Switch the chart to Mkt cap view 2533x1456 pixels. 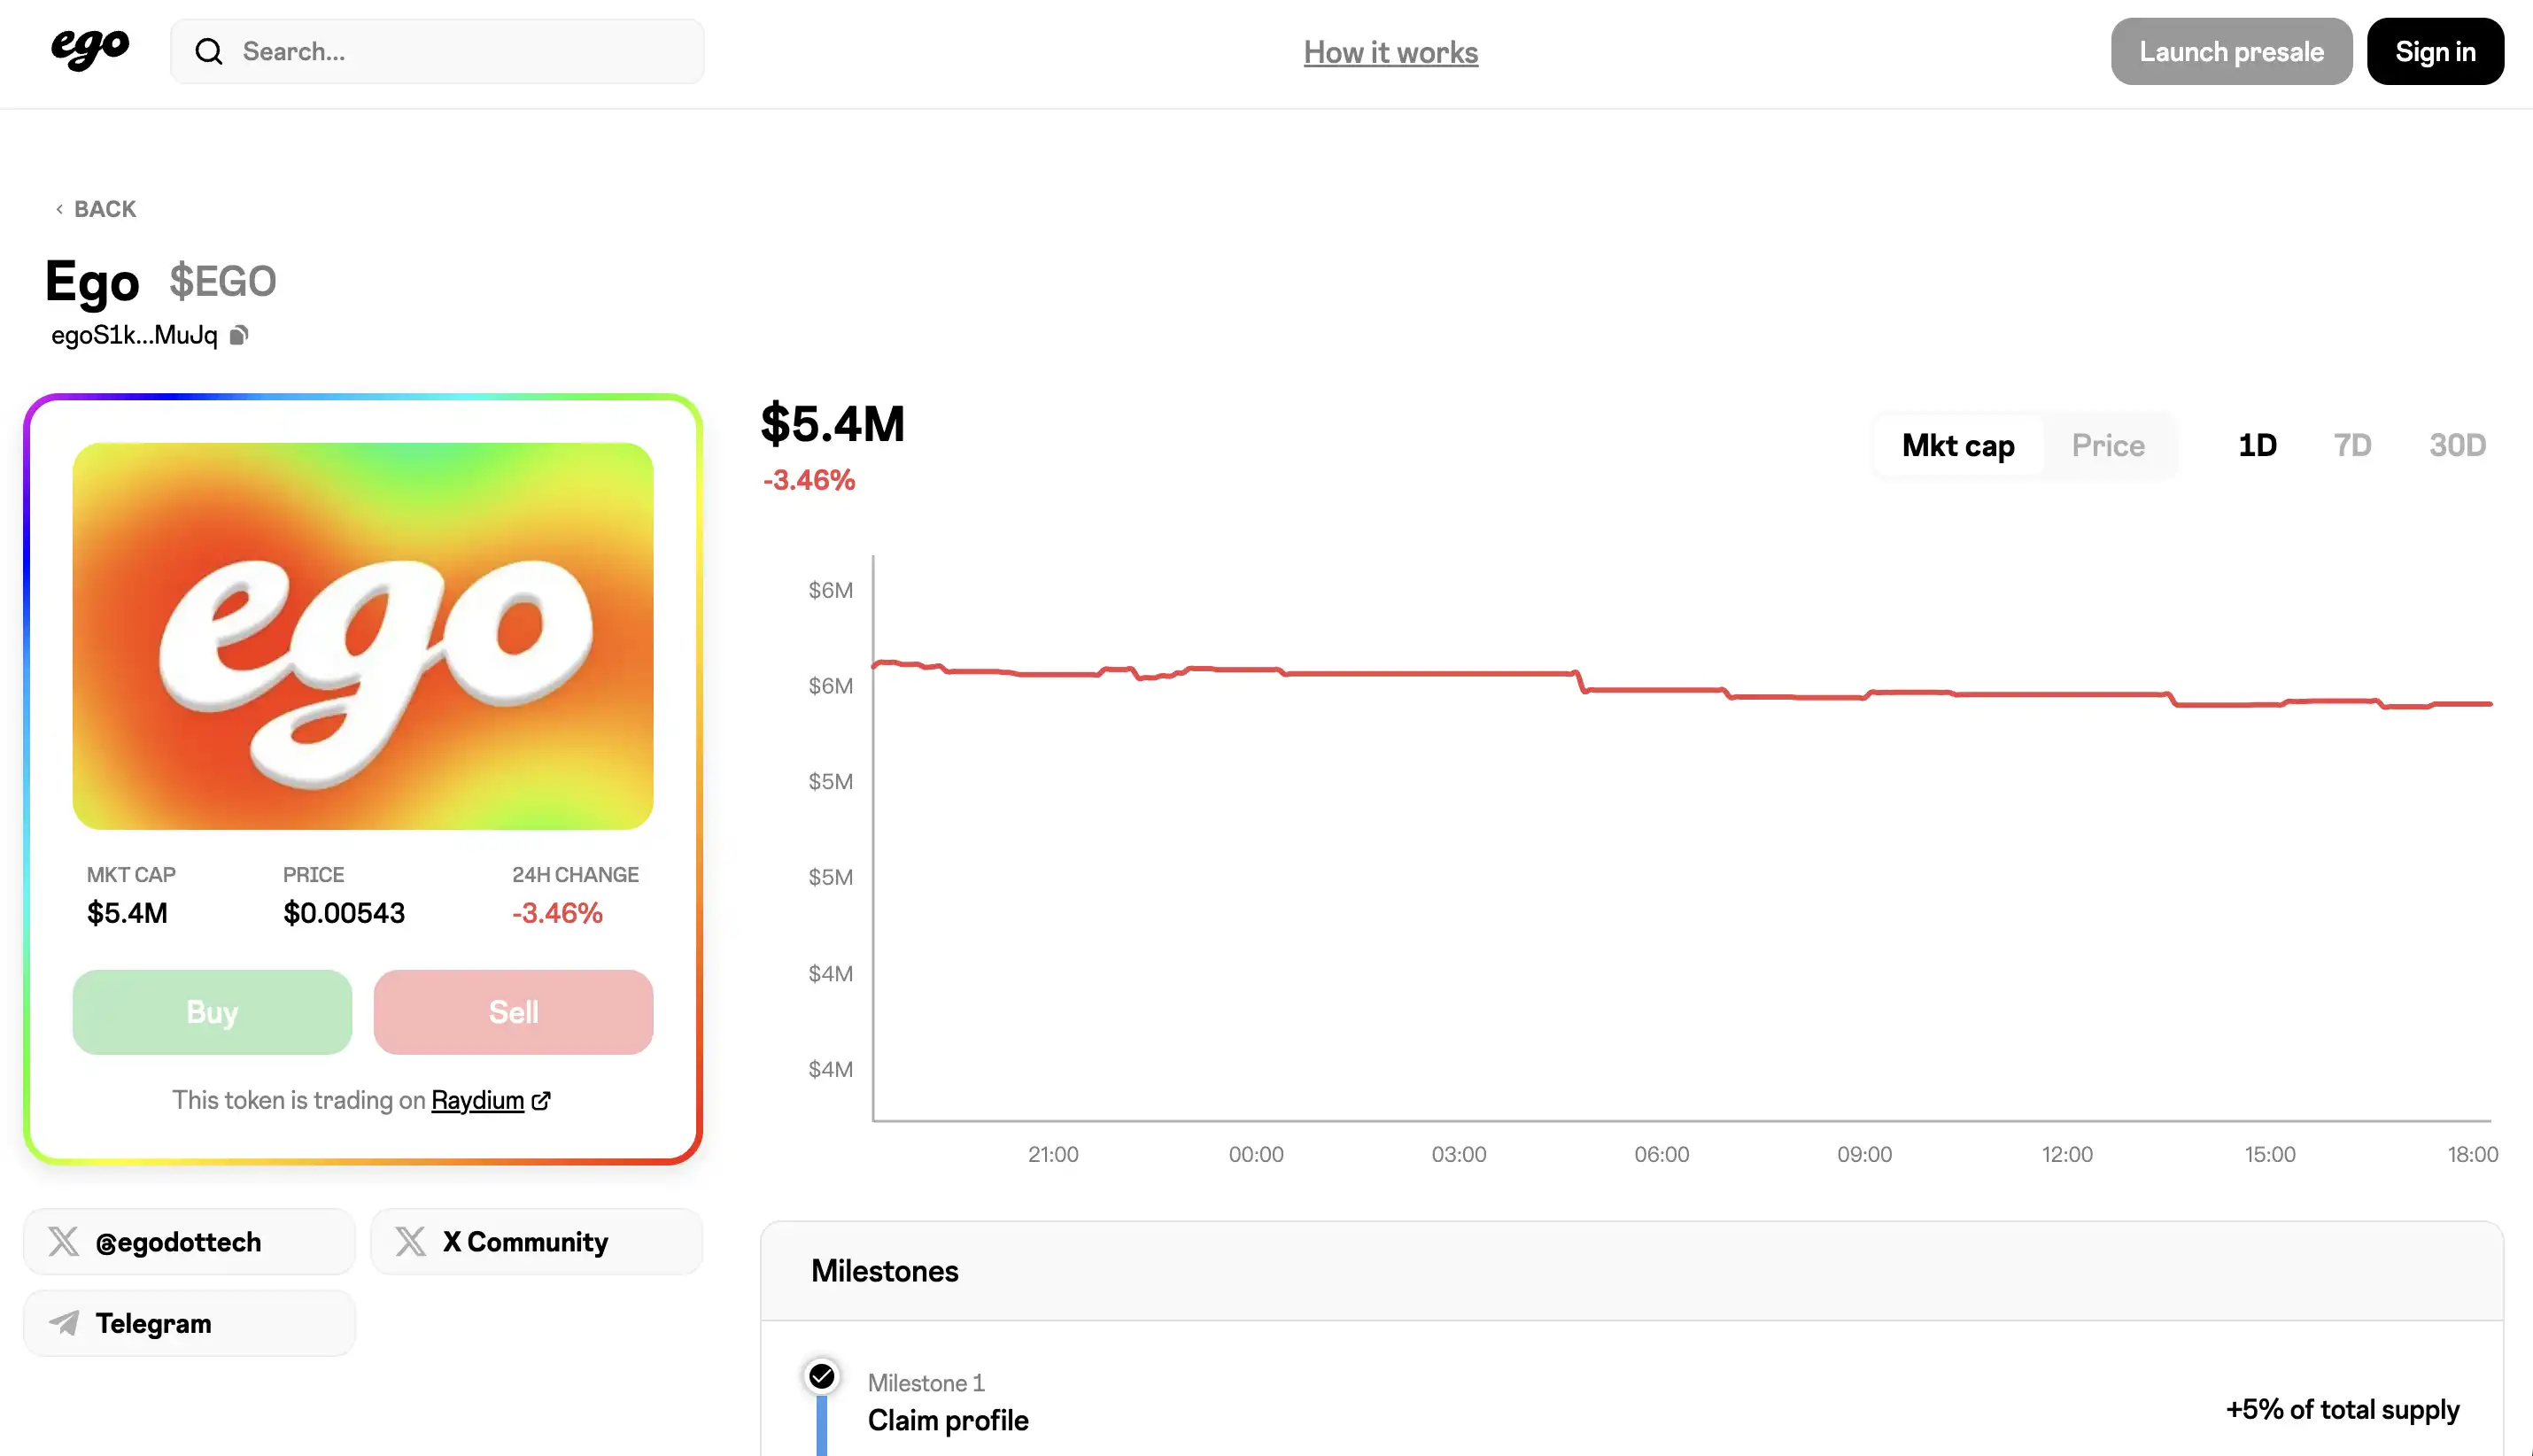pyautogui.click(x=1957, y=446)
